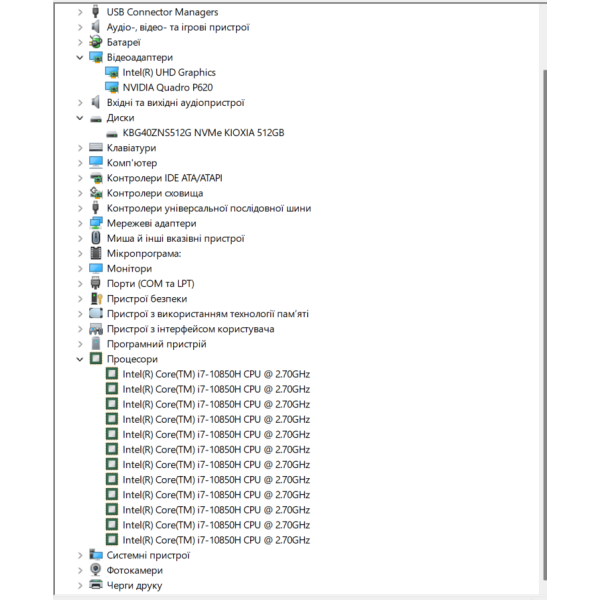Click the port icon beside Порти (COM та LPT)

96,283
